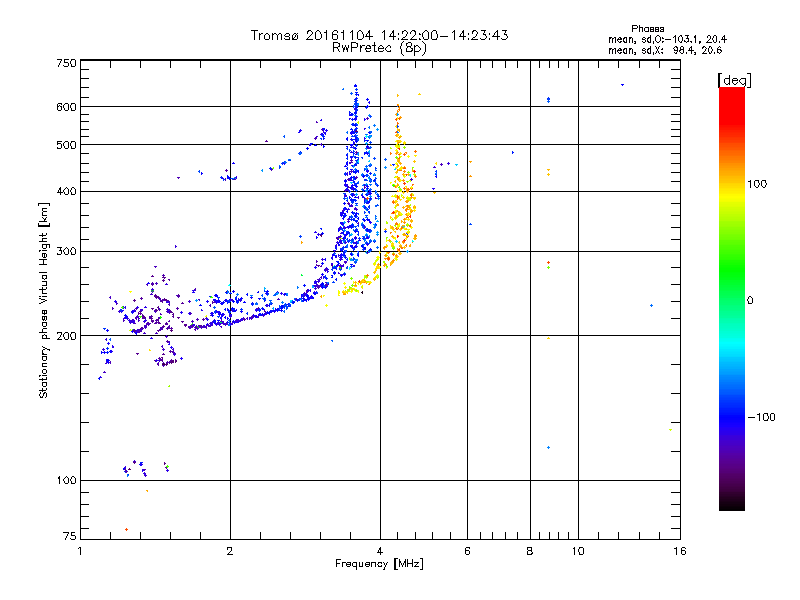Viewport: 800px width, 600px height.
Task: Click the "RwPretec (8p)" subtitle
Action: click(379, 48)
